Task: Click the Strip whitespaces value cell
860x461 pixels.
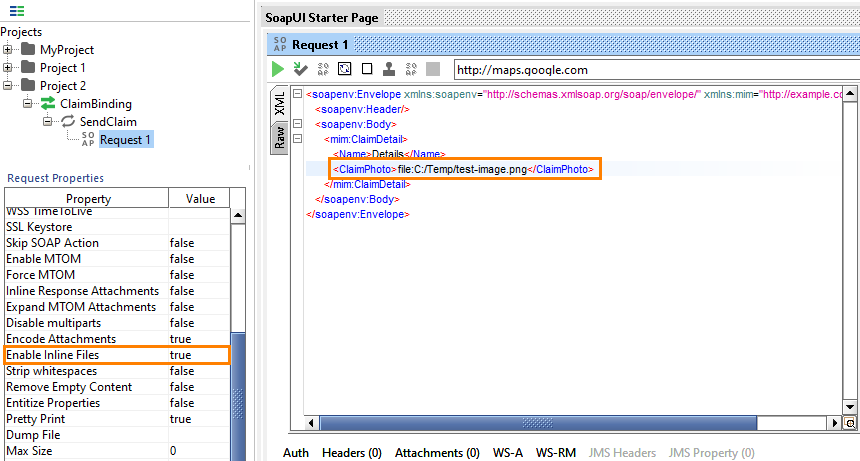Action: 199,371
